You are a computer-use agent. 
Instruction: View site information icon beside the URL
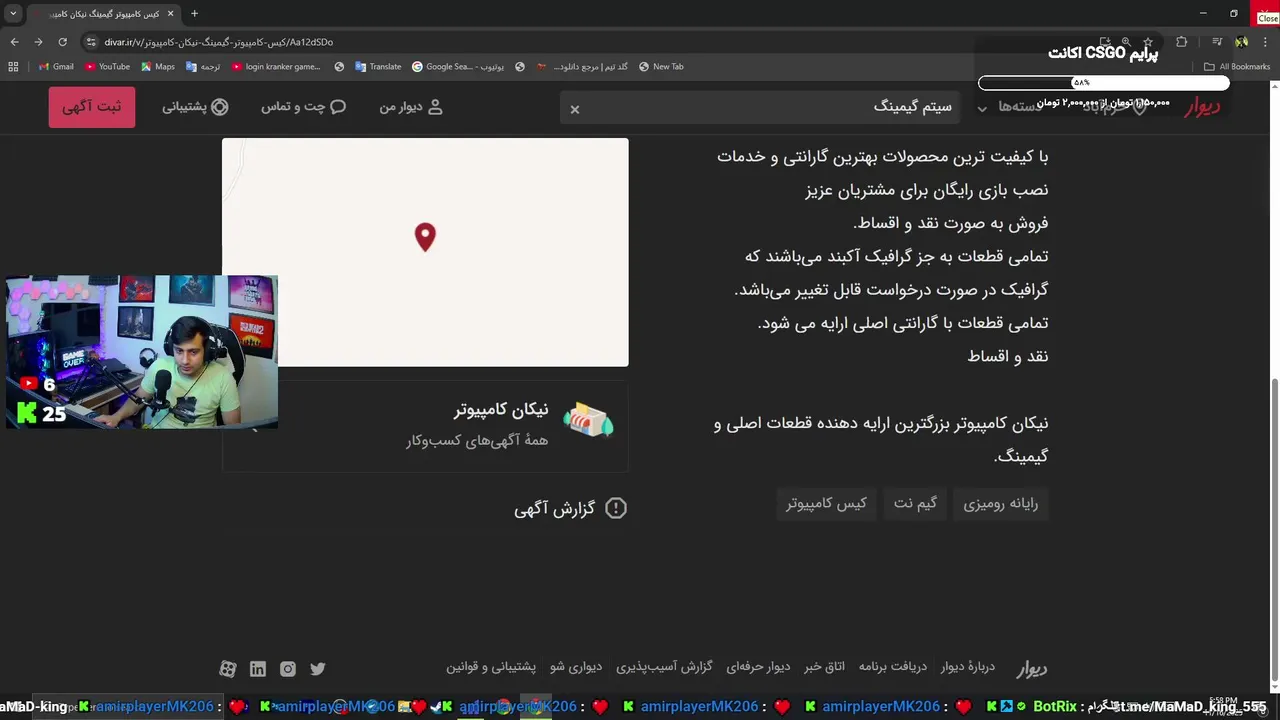tap(91, 42)
